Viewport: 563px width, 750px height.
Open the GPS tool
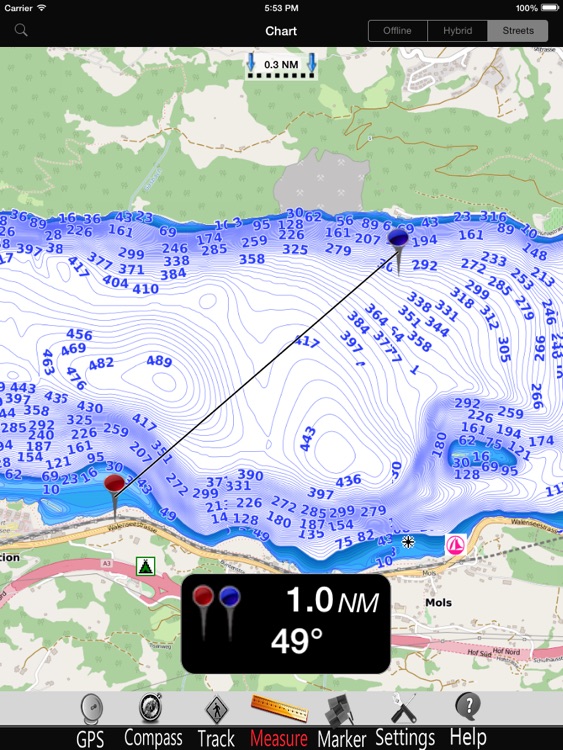90,721
